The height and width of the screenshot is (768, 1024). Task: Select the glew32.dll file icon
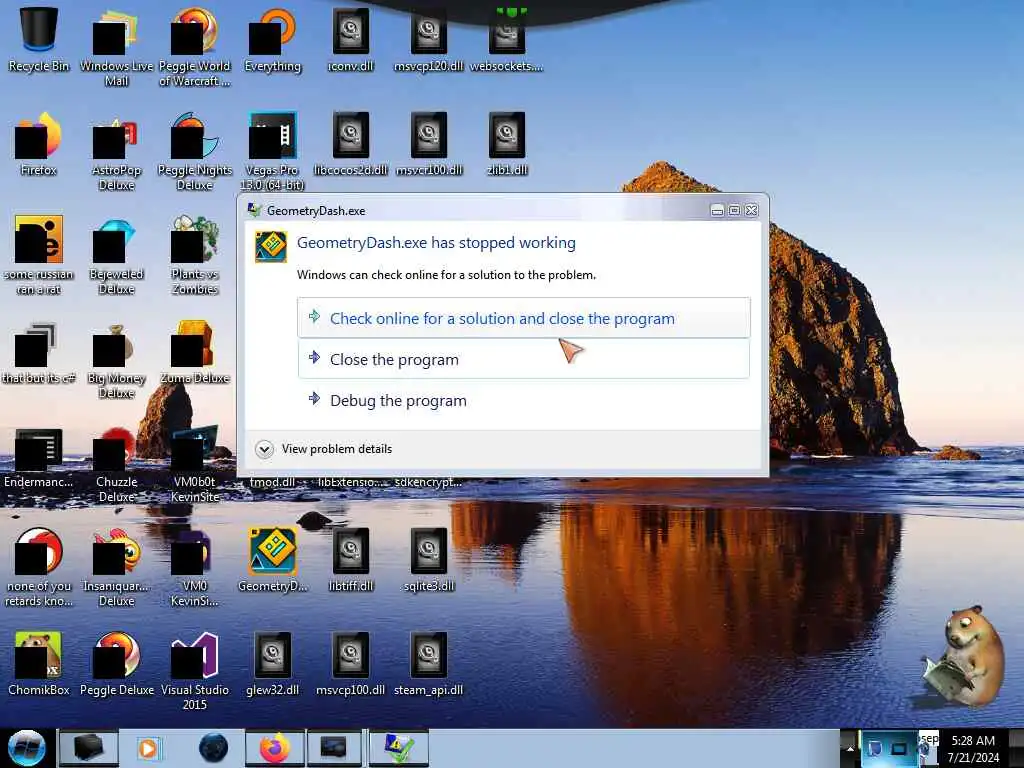[272, 664]
